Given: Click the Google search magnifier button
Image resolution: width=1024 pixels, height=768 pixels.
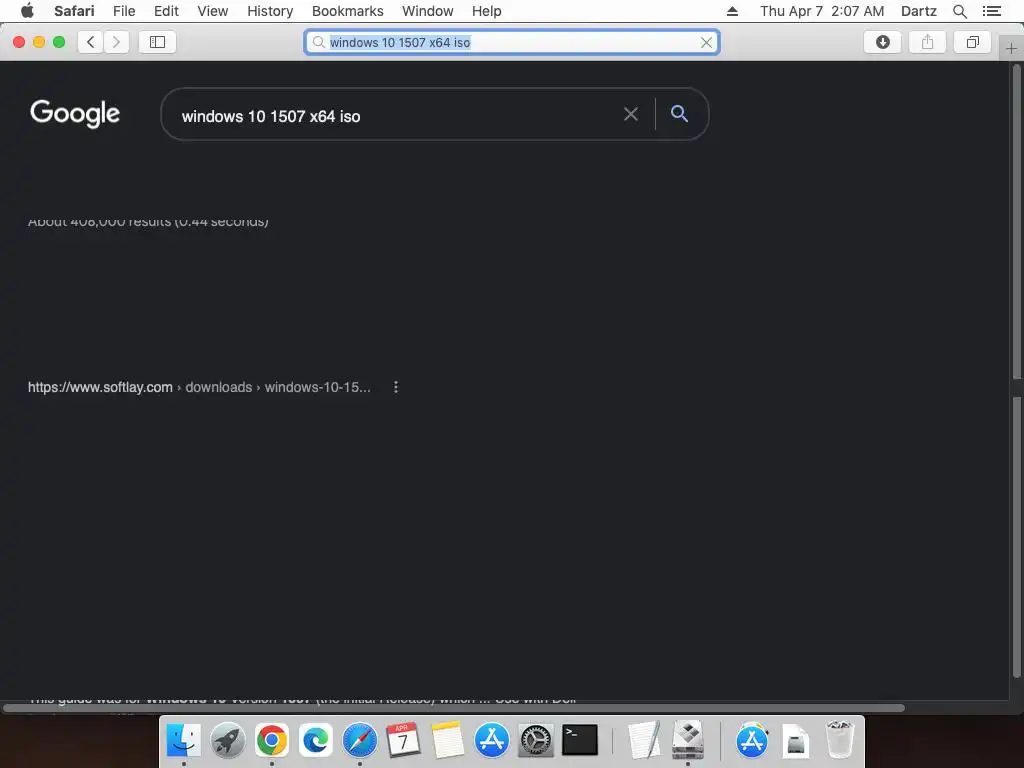Looking at the screenshot, I should (679, 114).
